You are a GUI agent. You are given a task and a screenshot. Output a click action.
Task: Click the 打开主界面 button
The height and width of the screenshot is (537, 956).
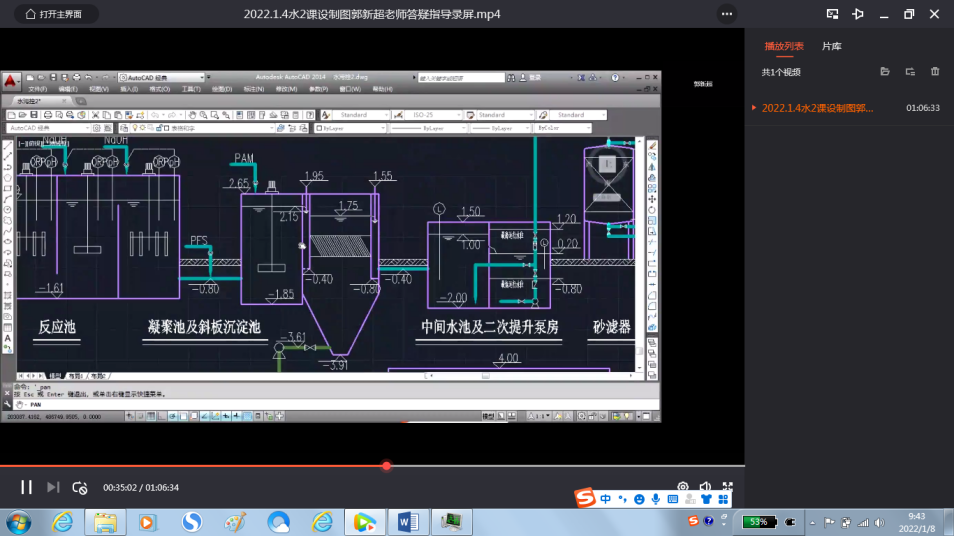click(x=56, y=14)
